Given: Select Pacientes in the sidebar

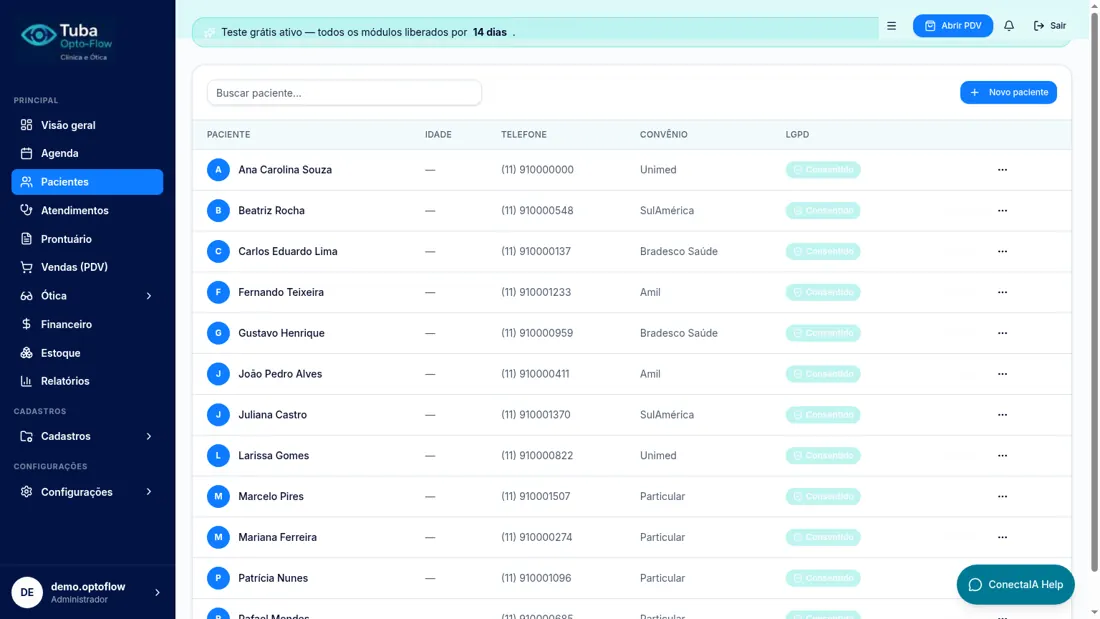Looking at the screenshot, I should 87,182.
